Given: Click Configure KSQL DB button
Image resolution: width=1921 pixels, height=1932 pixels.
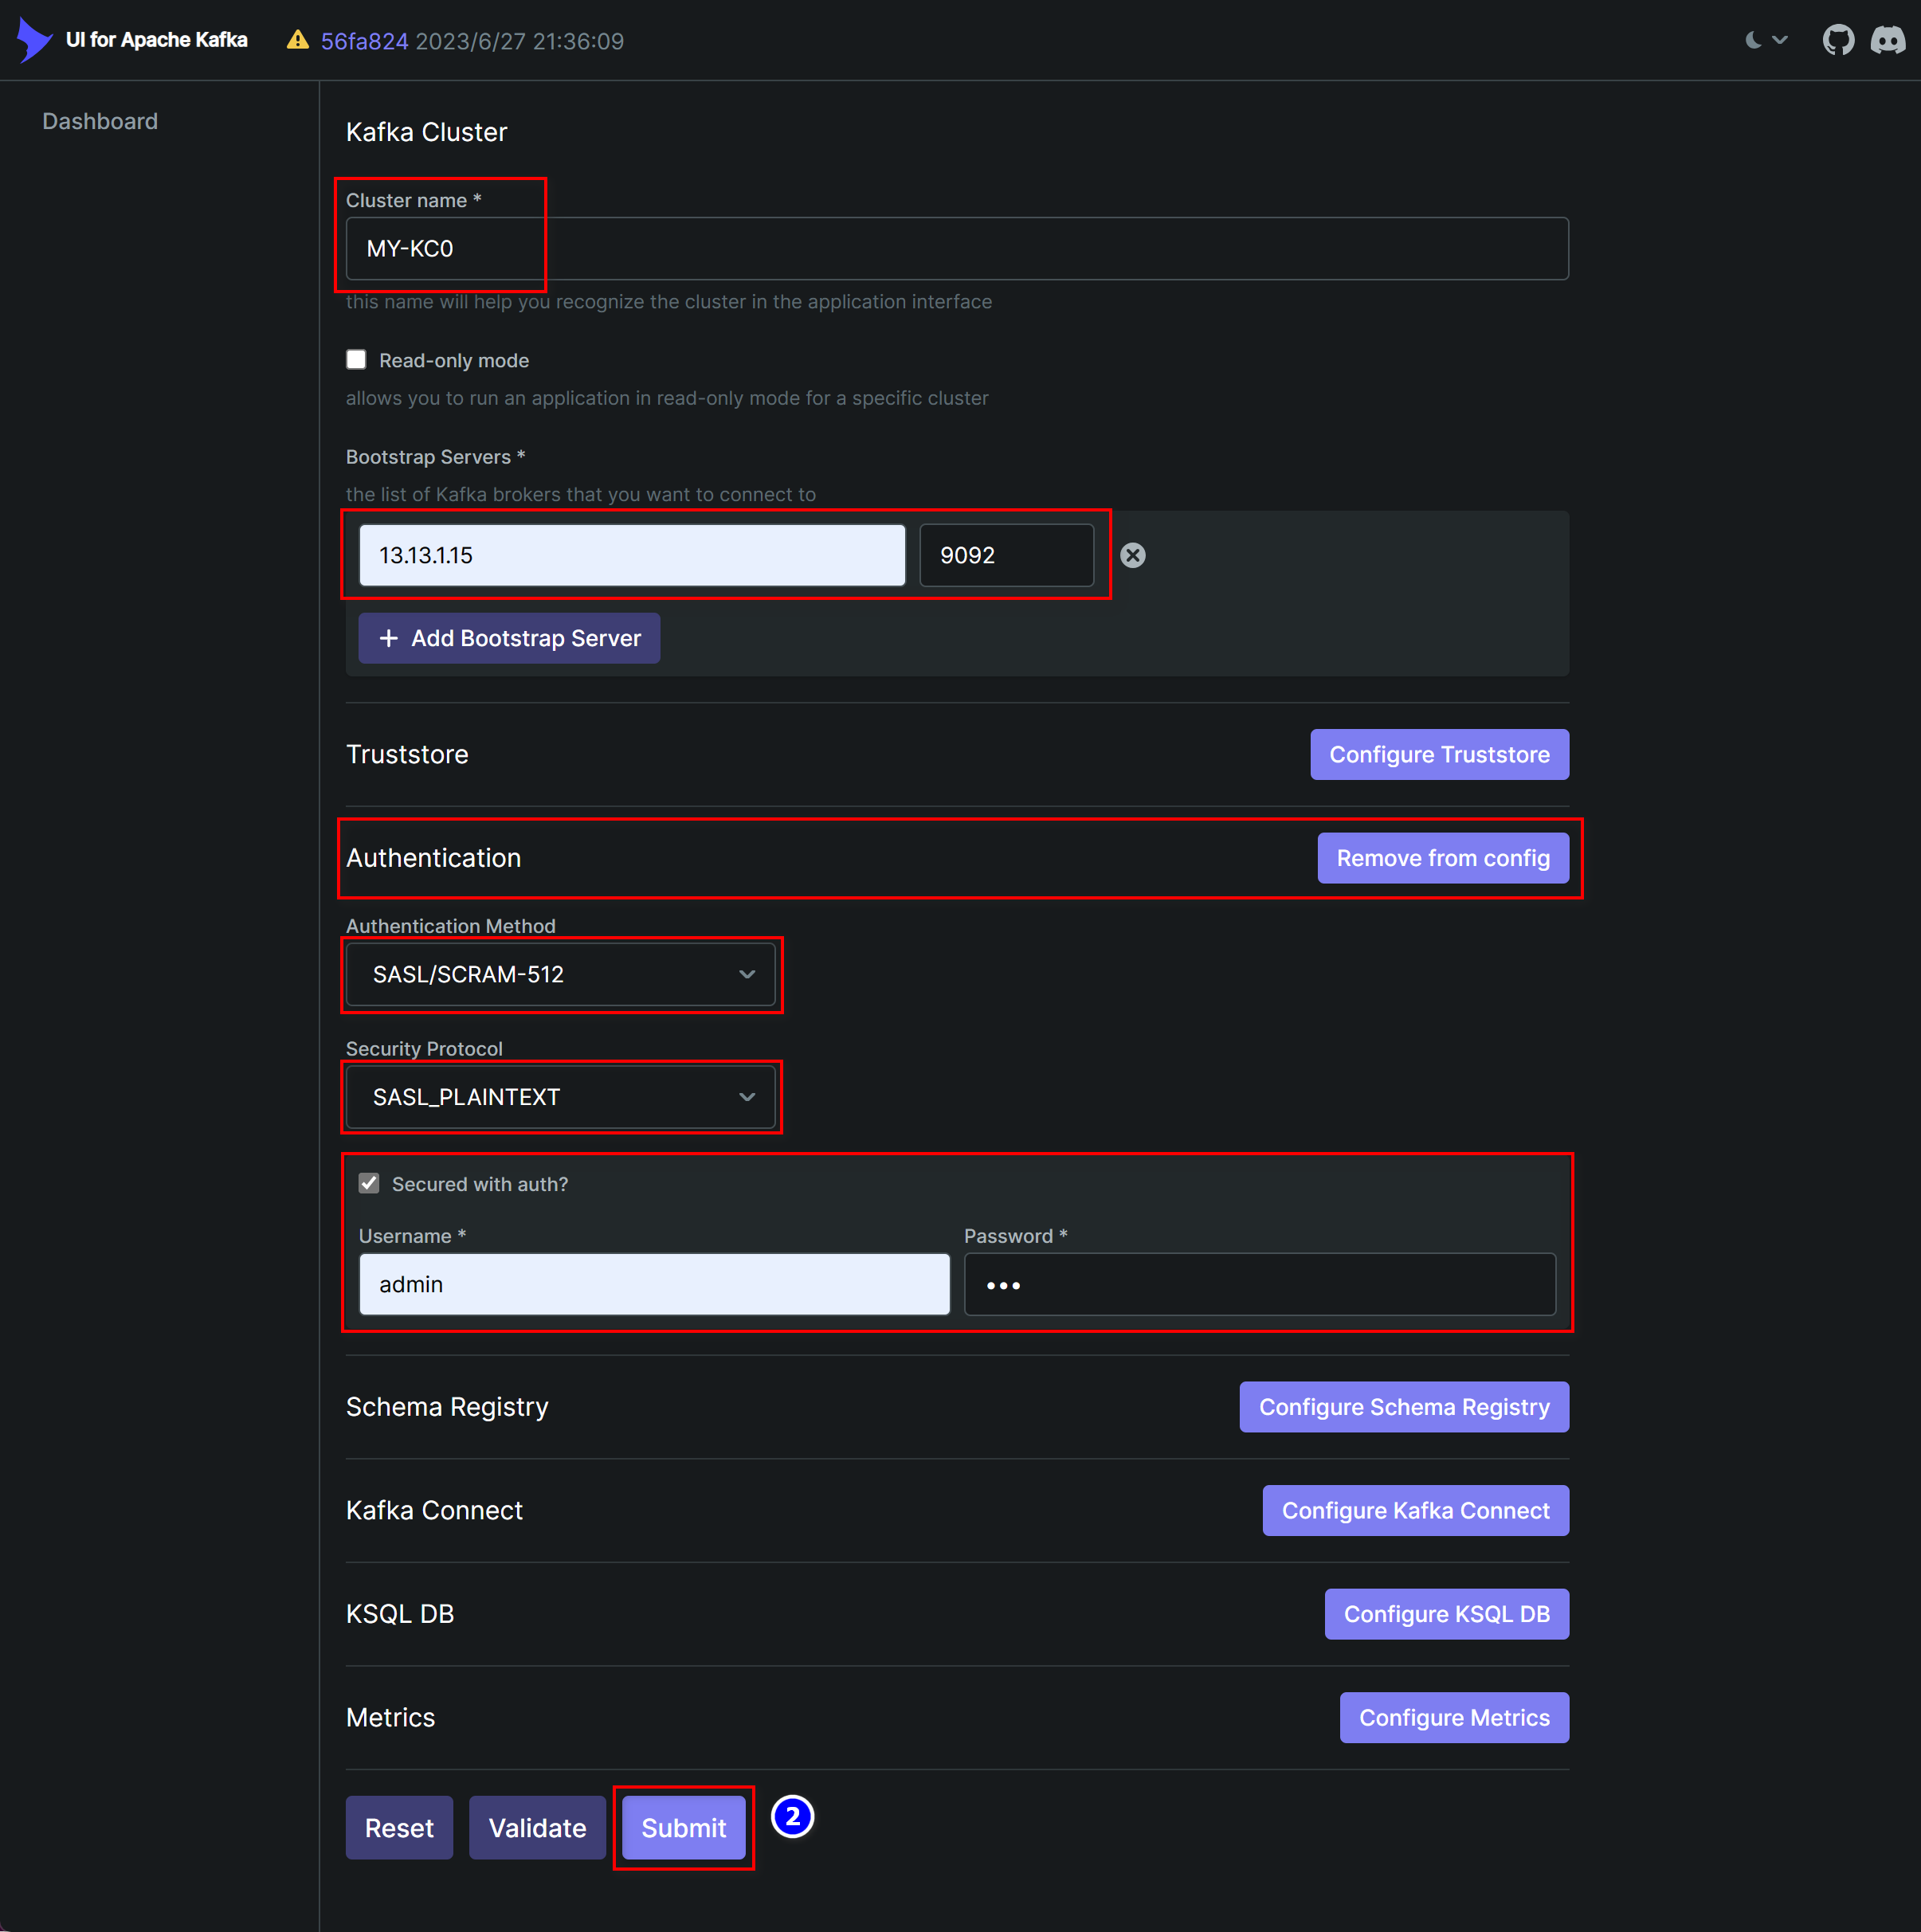Looking at the screenshot, I should click(1447, 1614).
